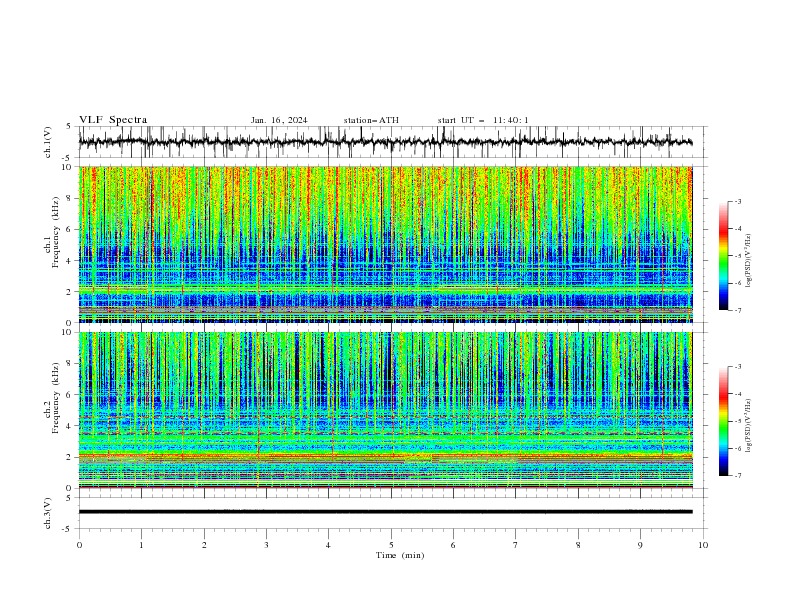Click the 'Time (min)' axis label
Viewport: 792px width, 612px height.
[400, 555]
